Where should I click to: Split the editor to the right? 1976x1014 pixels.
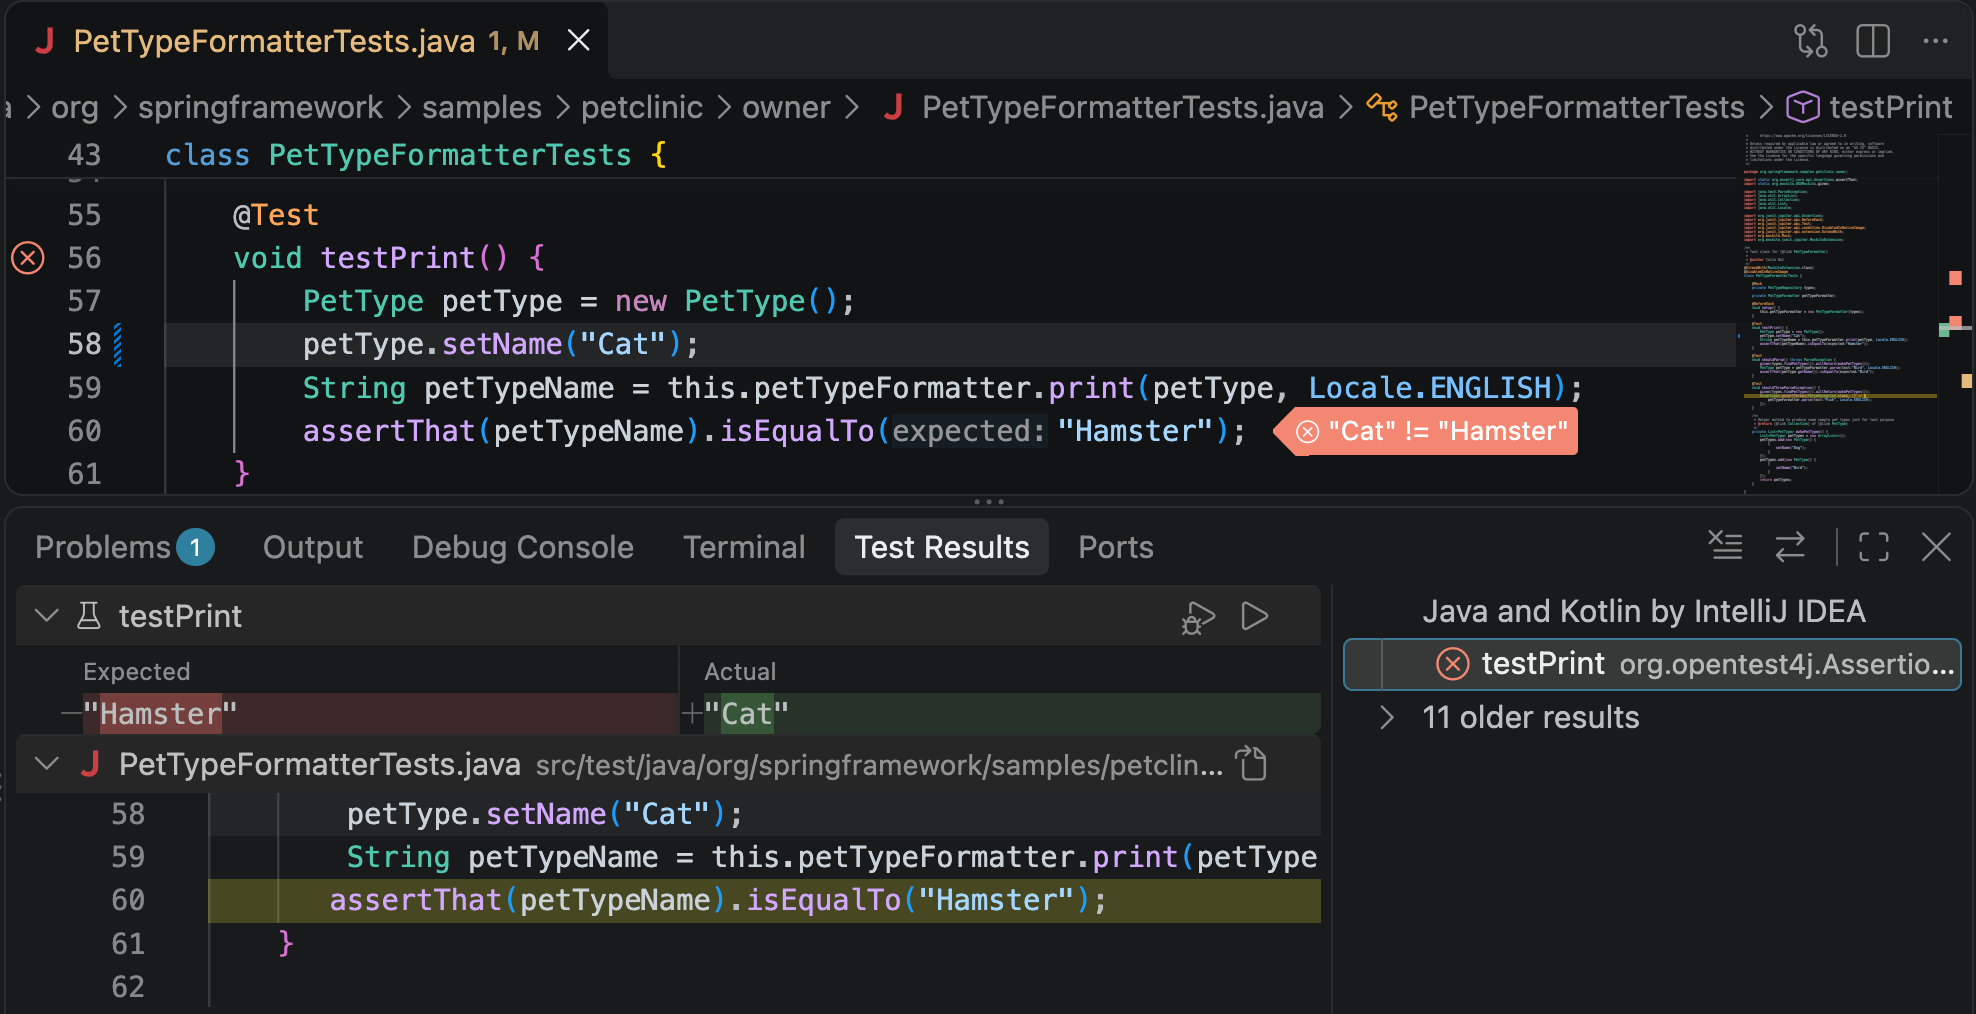click(x=1873, y=41)
